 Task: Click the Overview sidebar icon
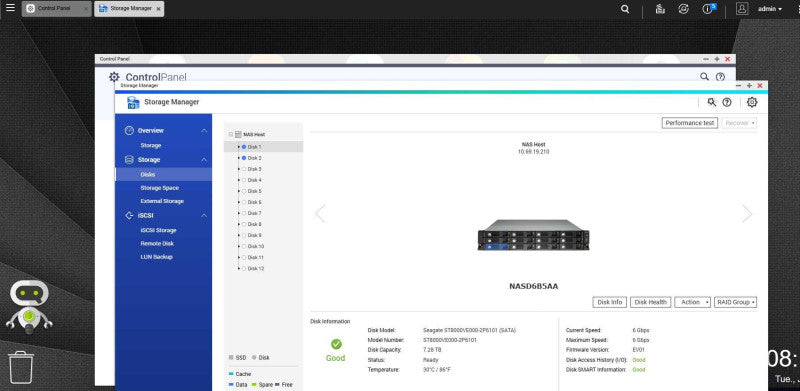[x=129, y=131]
